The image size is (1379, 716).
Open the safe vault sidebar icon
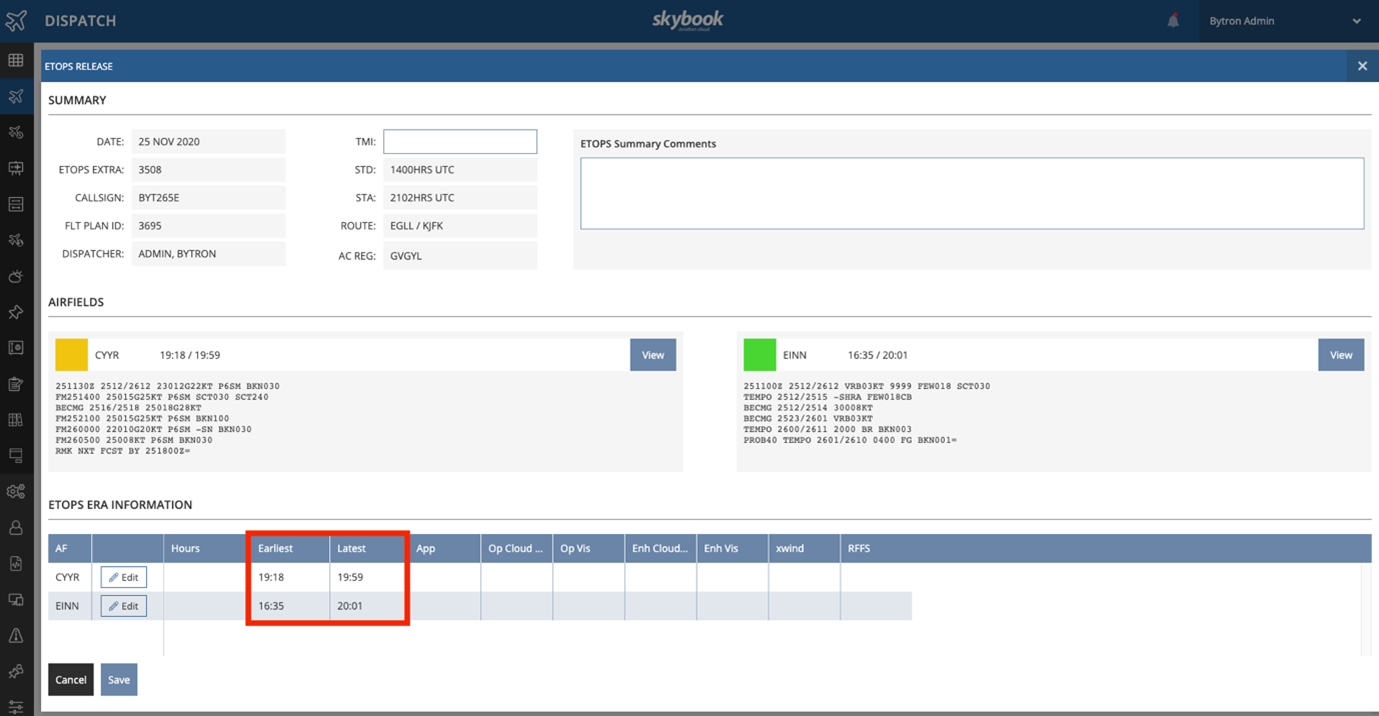16,348
